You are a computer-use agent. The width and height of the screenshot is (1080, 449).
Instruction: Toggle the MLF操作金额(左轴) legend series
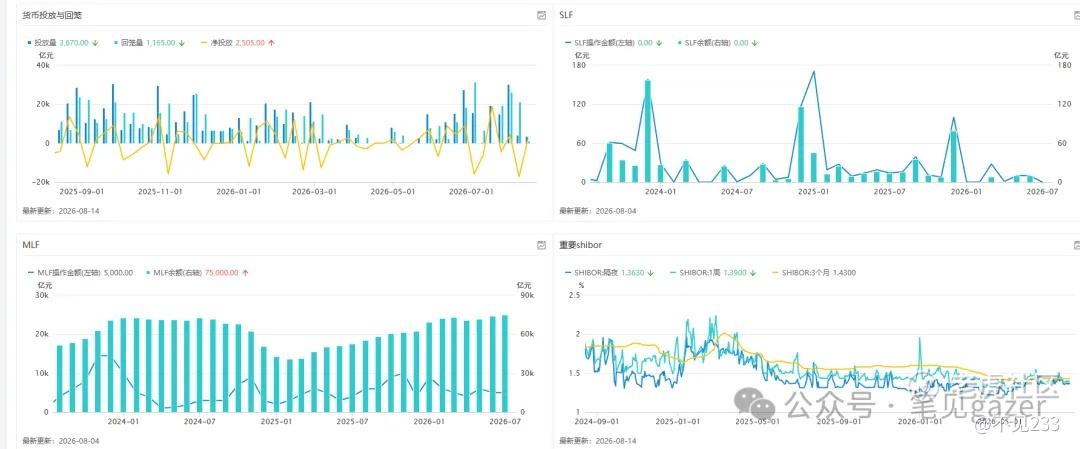(x=64, y=273)
